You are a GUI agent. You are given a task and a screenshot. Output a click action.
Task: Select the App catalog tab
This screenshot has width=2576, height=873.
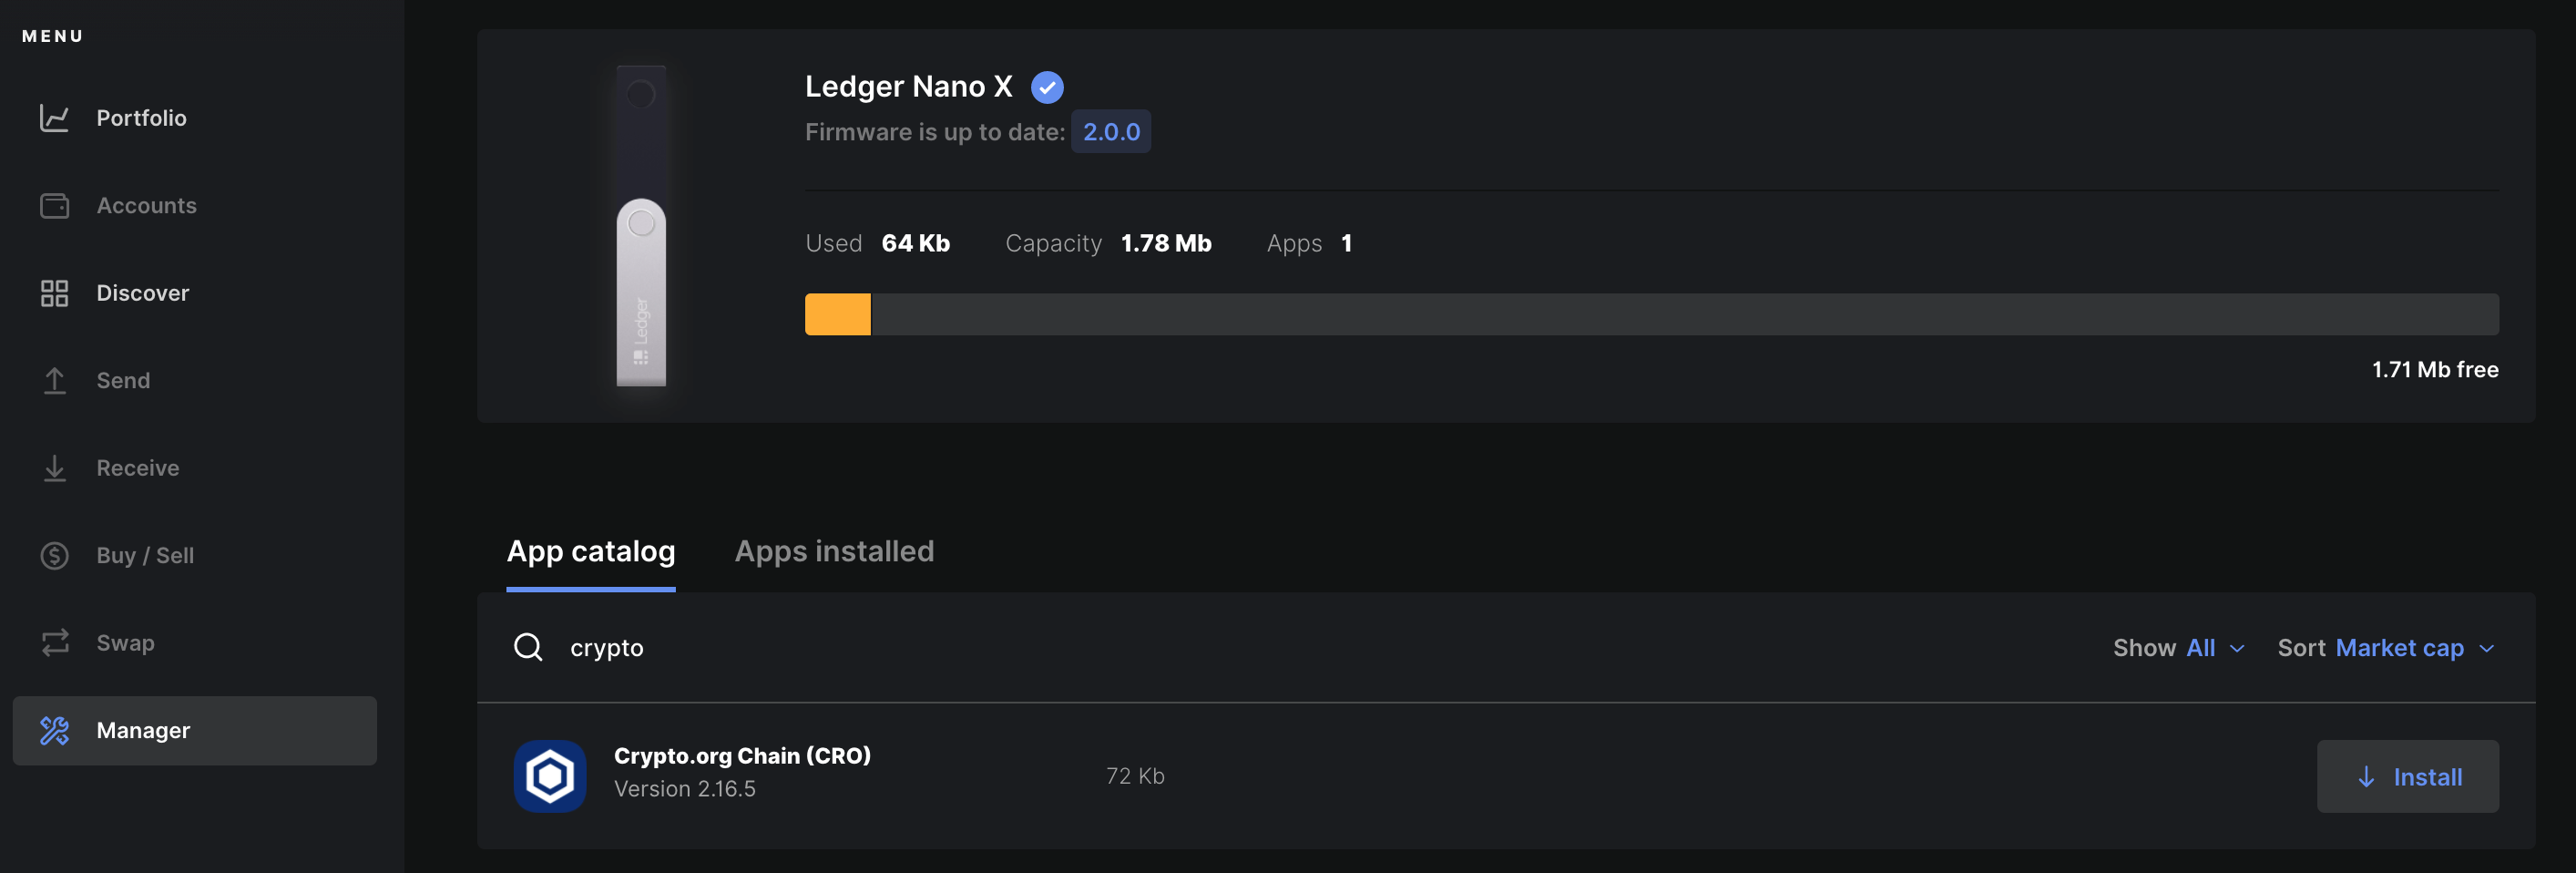click(591, 551)
